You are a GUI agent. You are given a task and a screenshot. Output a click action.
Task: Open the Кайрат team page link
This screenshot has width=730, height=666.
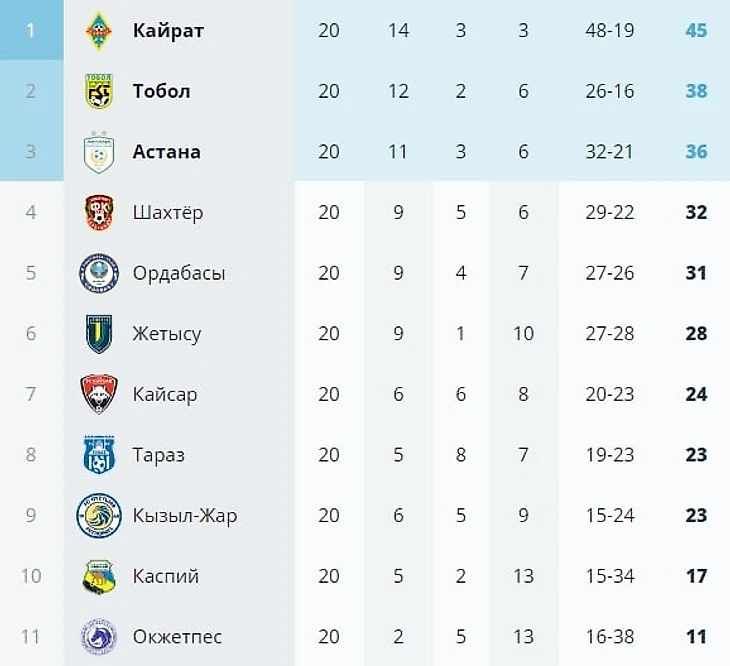click(x=168, y=31)
